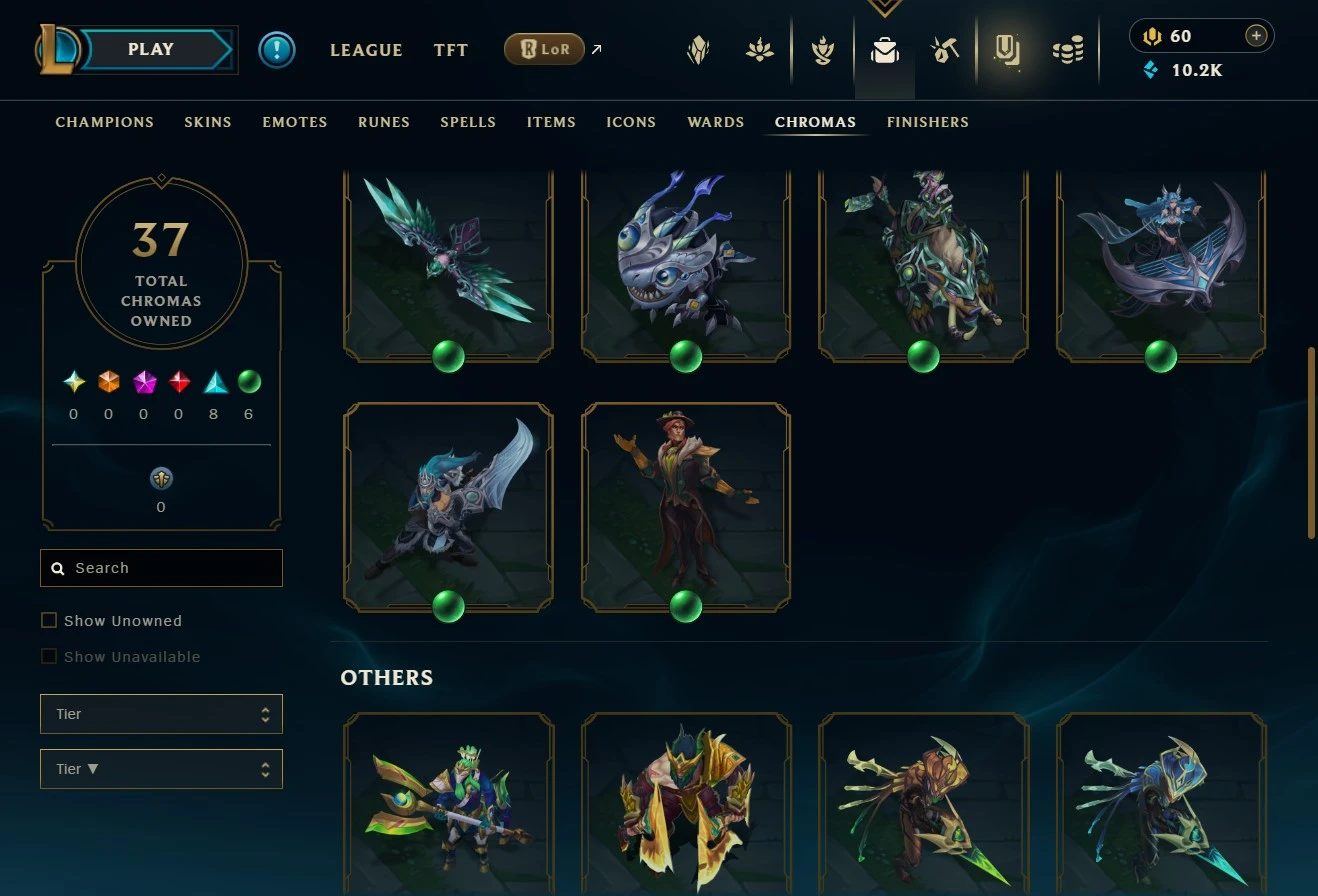Go to the Finishers tab
This screenshot has height=896, width=1318.
[x=928, y=122]
